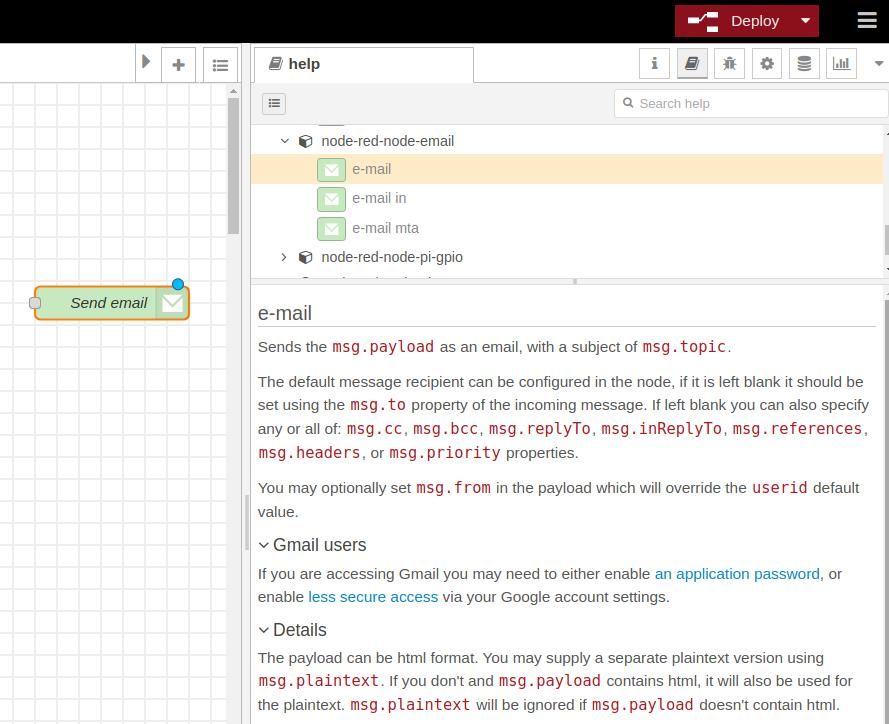Toggle the help topics list button
Viewport: 889px width, 724px height.
(274, 103)
